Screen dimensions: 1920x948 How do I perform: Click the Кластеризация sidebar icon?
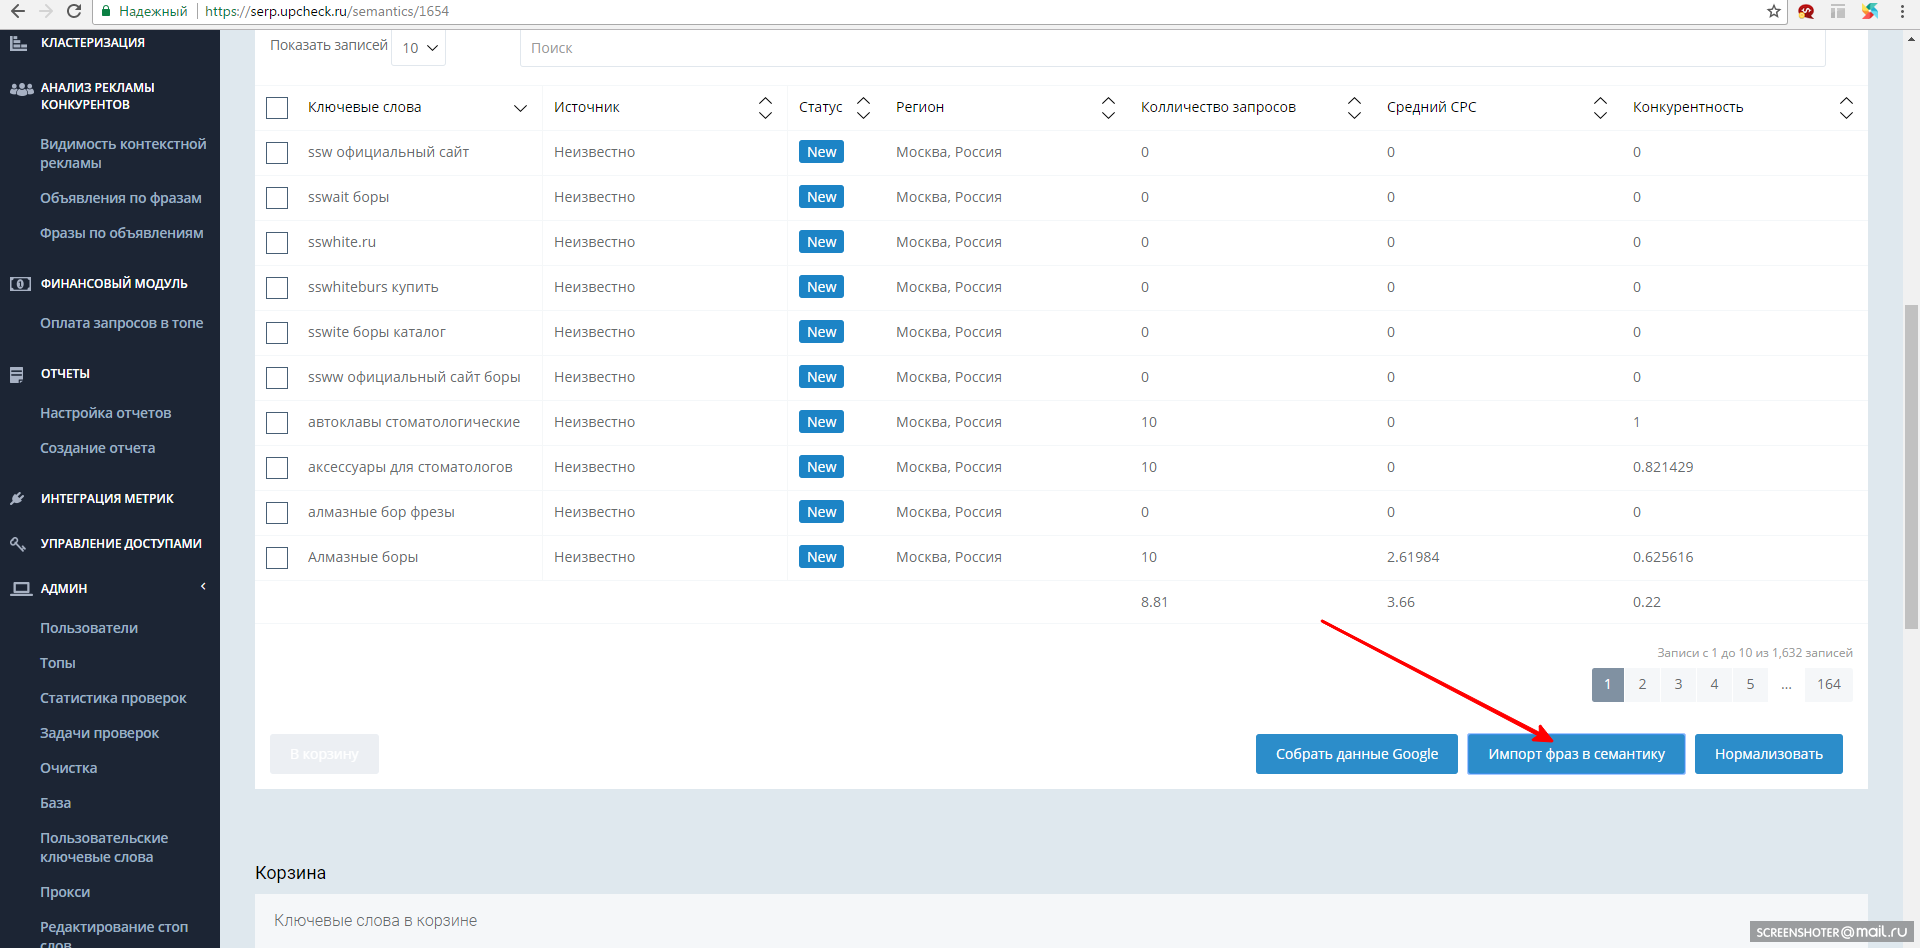(18, 43)
